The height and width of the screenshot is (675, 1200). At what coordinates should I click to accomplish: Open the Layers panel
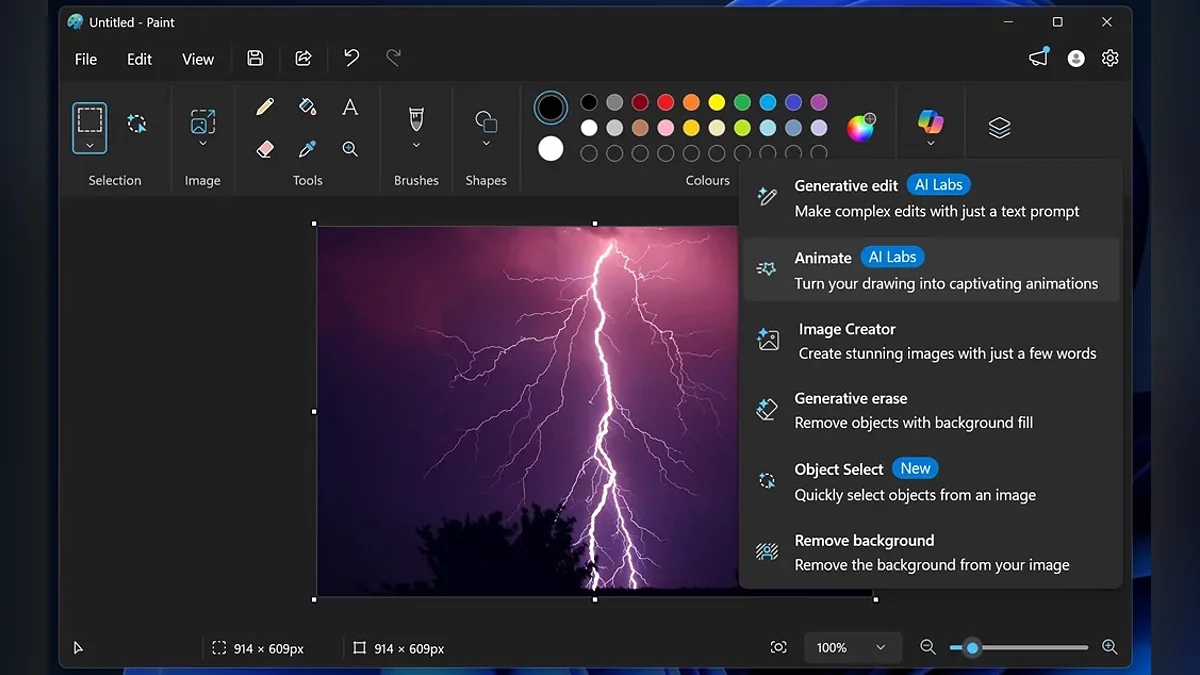coord(999,128)
